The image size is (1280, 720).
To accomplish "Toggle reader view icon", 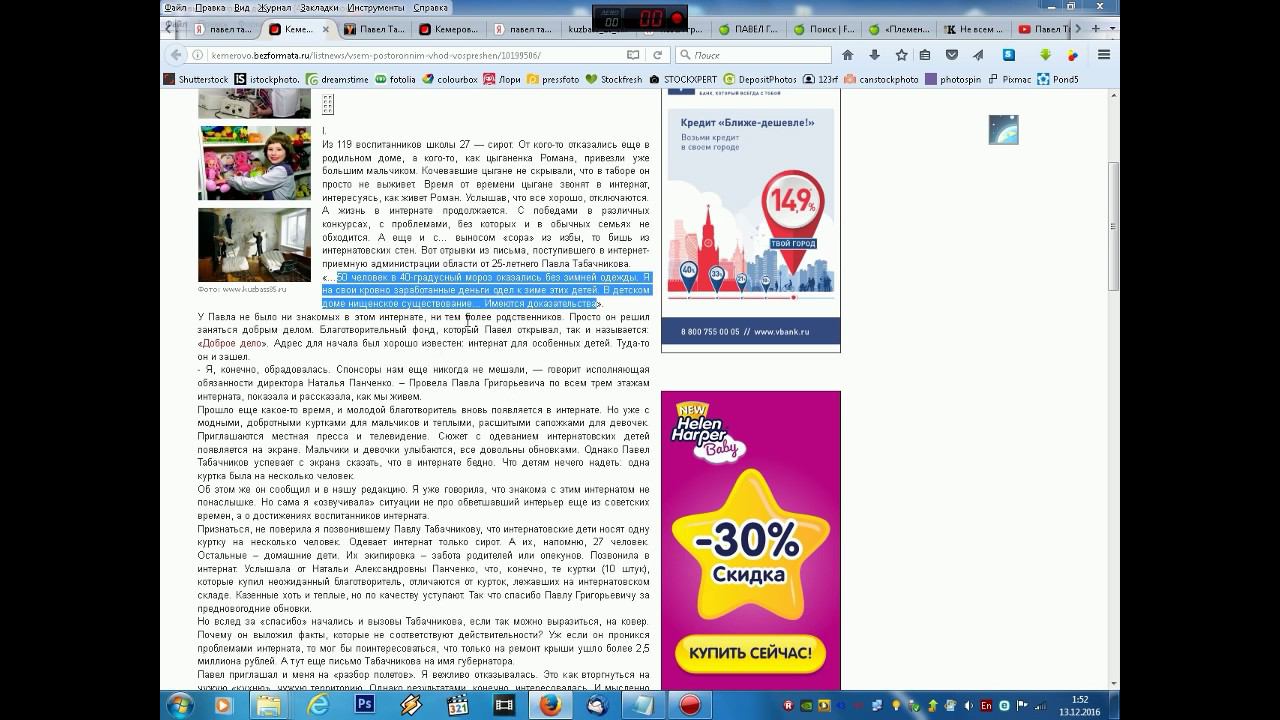I will click(633, 55).
